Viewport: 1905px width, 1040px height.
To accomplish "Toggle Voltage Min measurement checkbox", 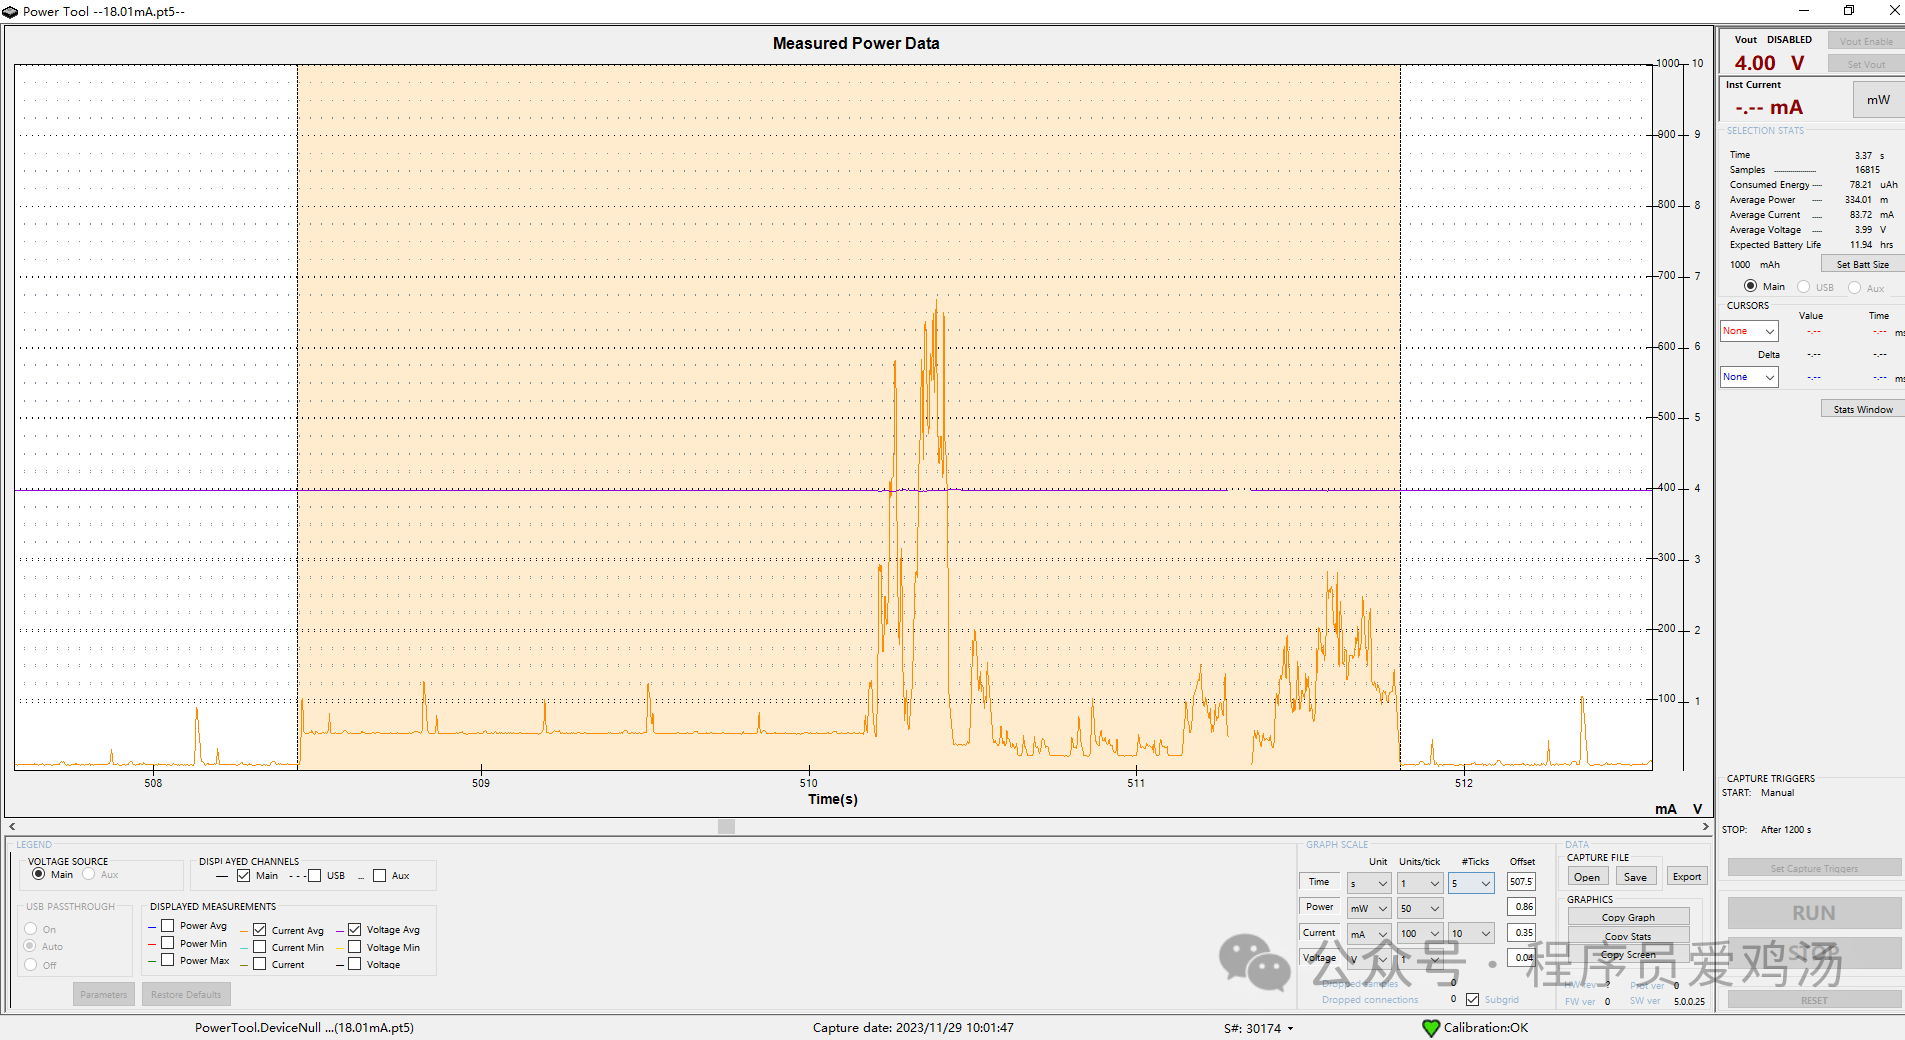I will 354,947.
